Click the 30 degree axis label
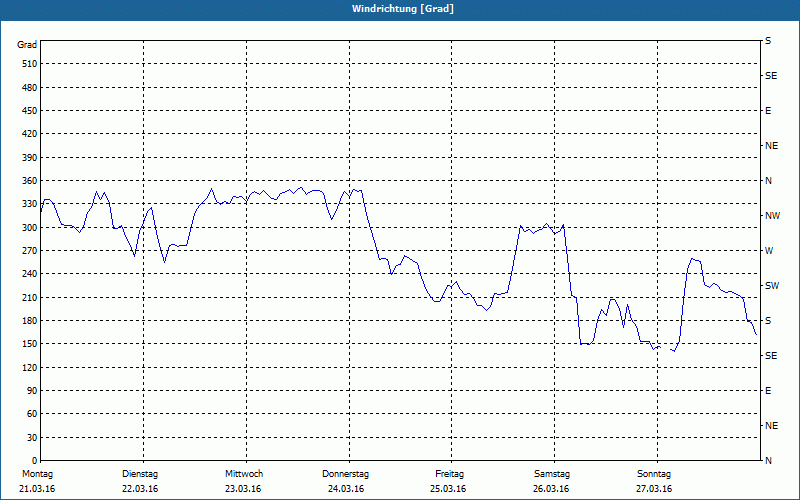The image size is (800, 500). (32, 437)
